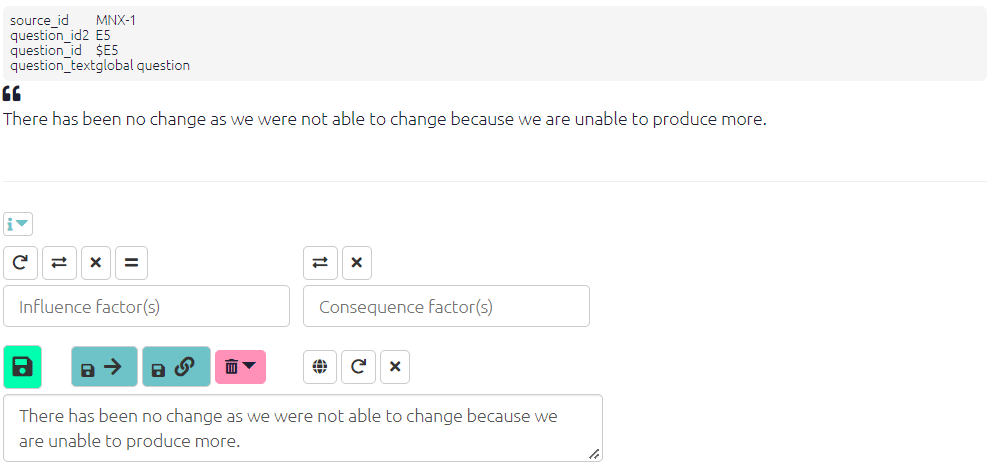Click the refresh icon above Influence factor field
The height and width of the screenshot is (470, 1002).
click(x=20, y=263)
